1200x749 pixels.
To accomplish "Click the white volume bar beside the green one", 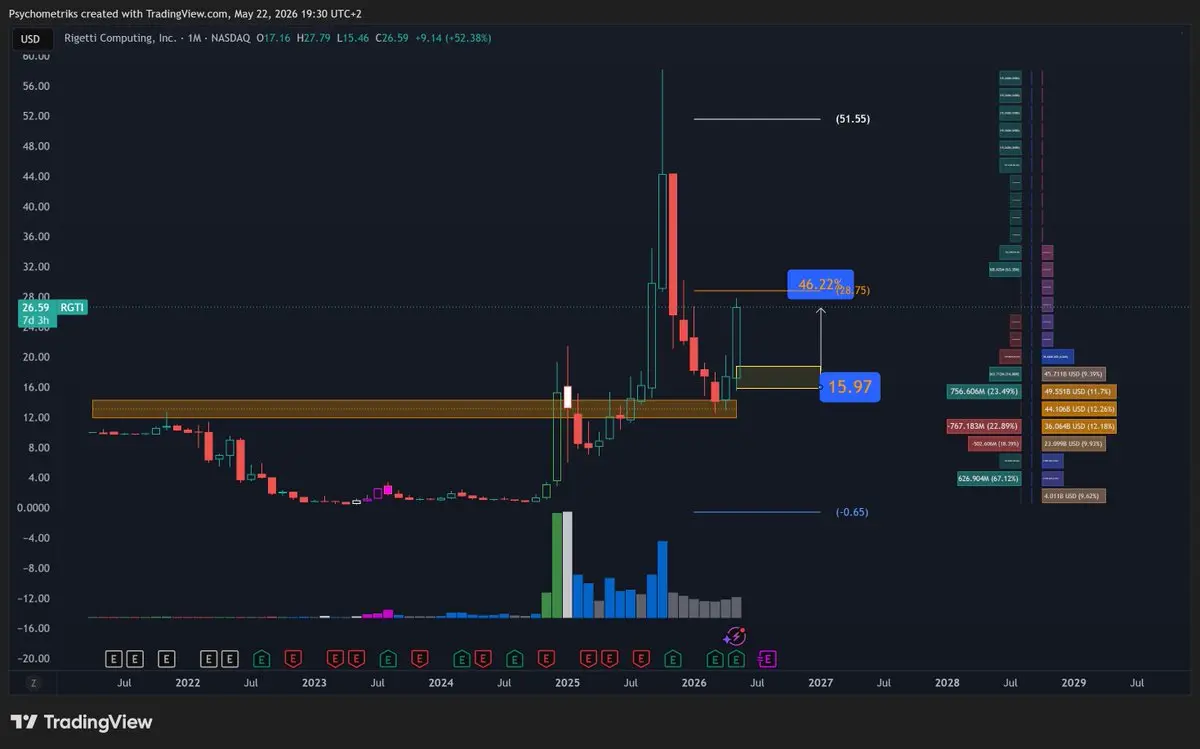I will (568, 565).
